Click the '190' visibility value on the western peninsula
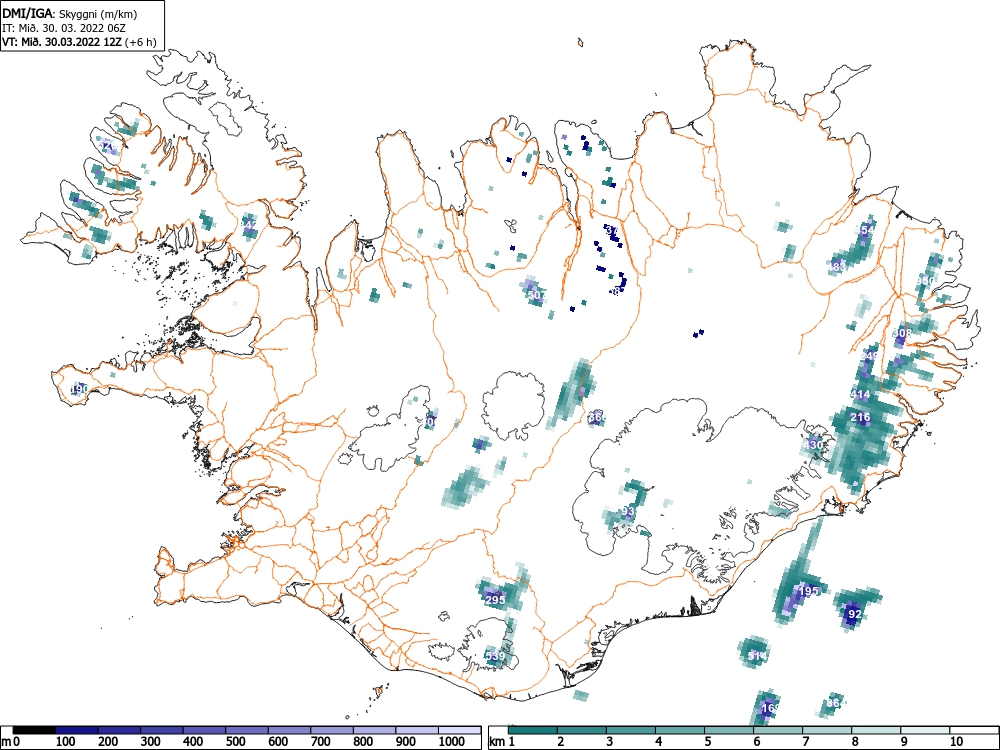Screen dimensions: 1000x750 coord(80,388)
